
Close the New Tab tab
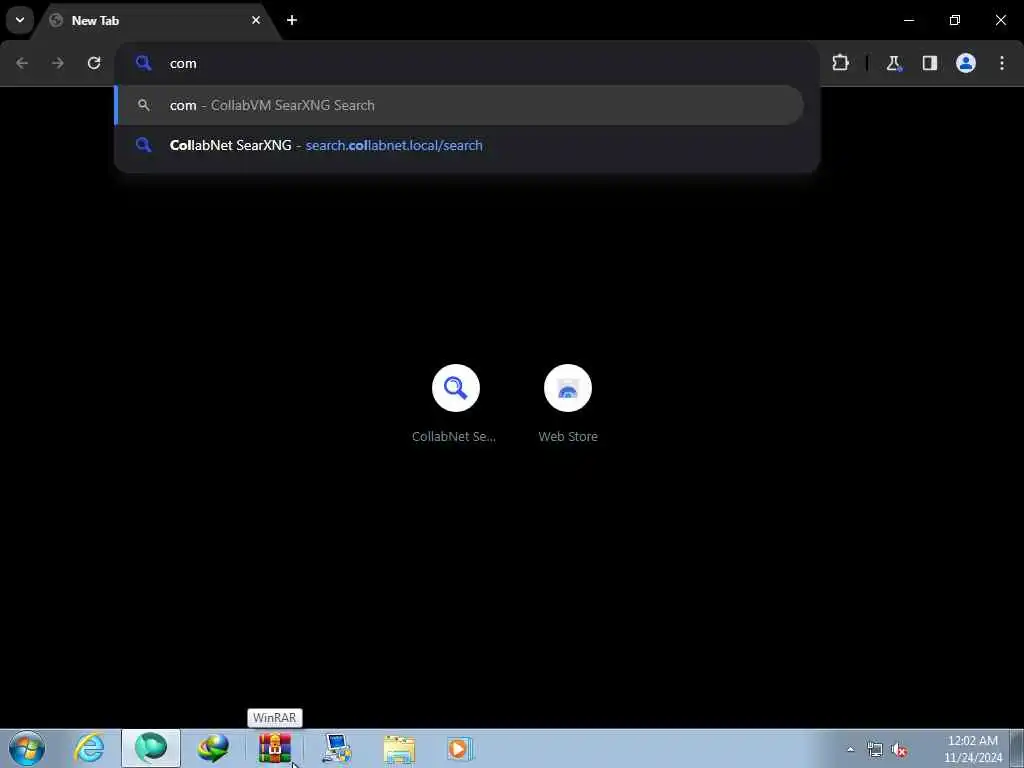click(256, 20)
